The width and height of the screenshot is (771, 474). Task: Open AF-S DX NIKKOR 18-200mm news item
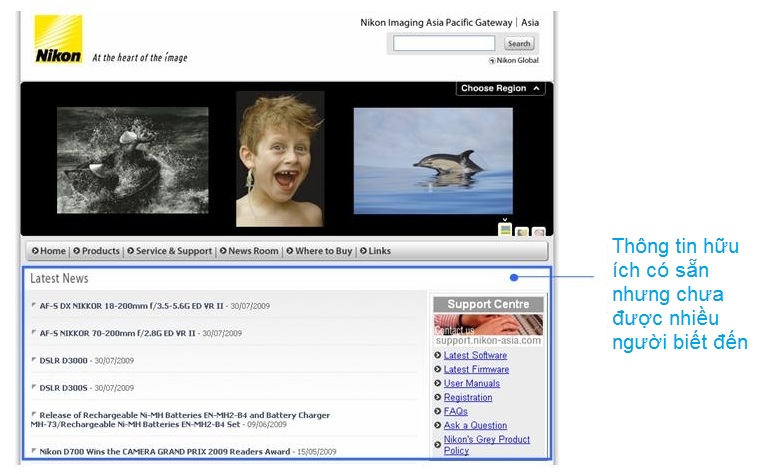131,306
